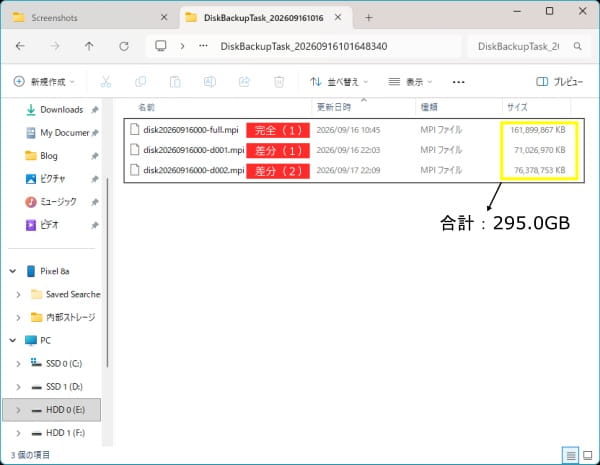This screenshot has height=465, width=600.
Task: Go back with the back arrow
Action: [20, 46]
